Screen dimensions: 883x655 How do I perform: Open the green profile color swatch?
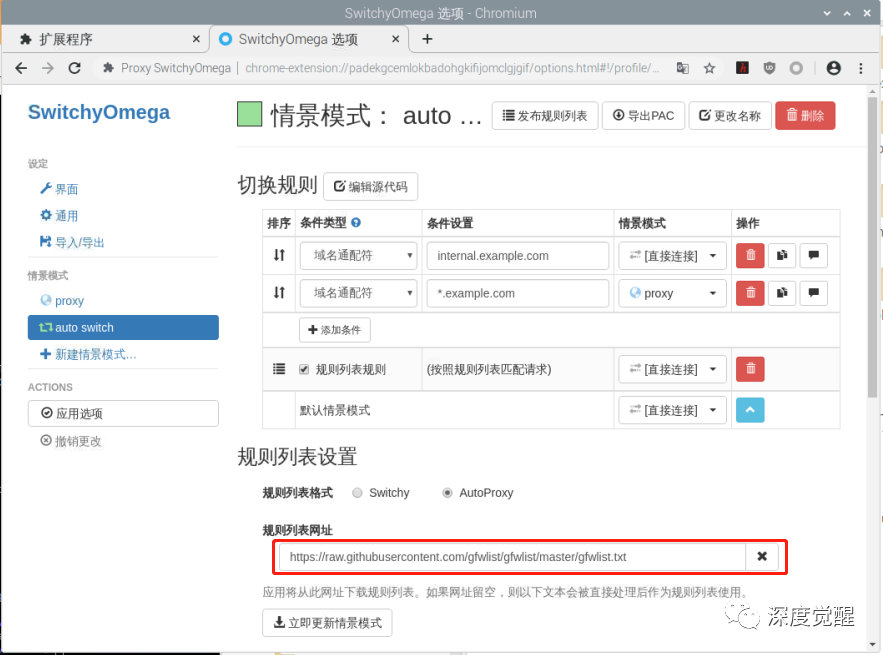pos(249,114)
